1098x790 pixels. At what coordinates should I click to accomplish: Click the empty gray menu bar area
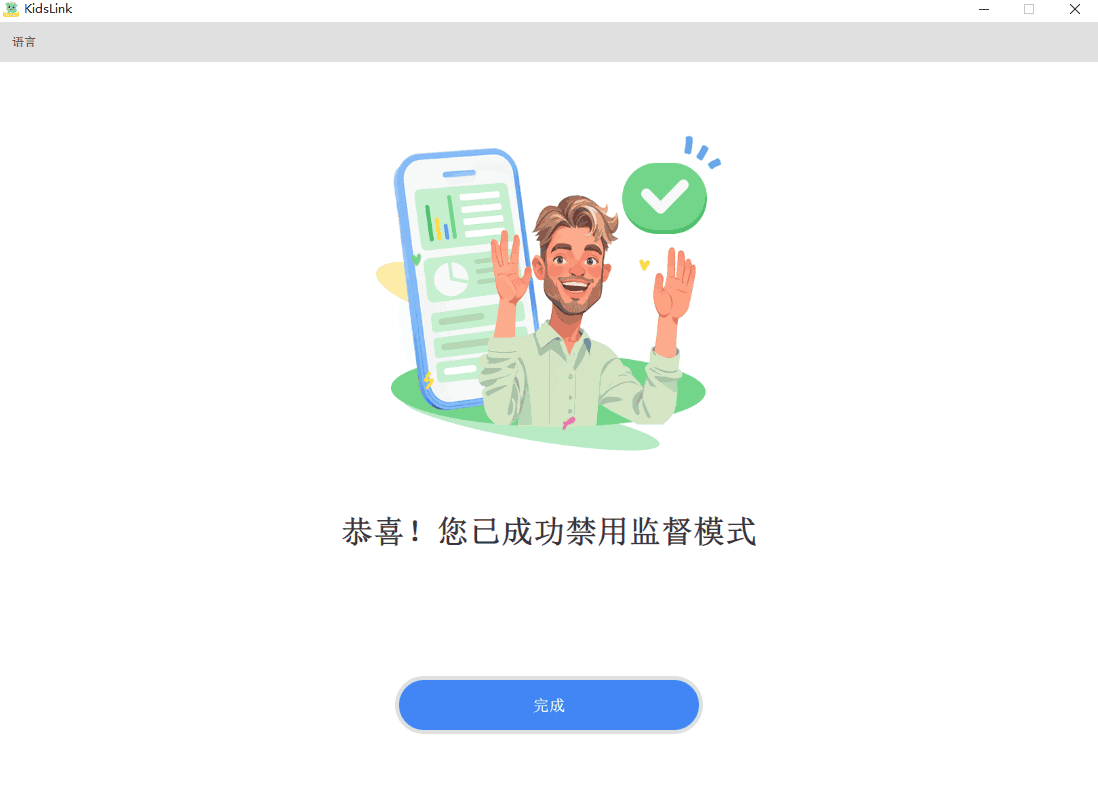560,42
